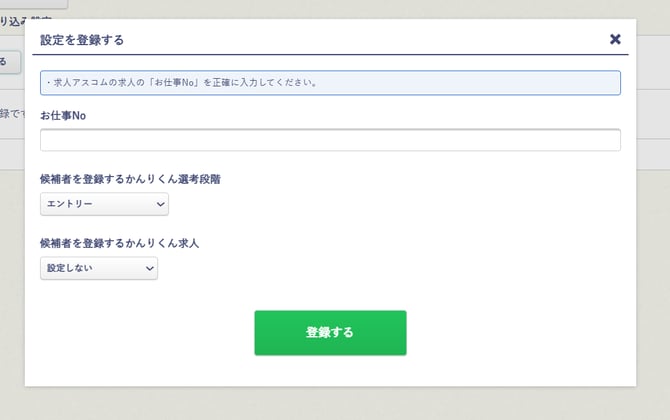Click the blue info banner about お仕事No
The height and width of the screenshot is (420, 670).
[330, 82]
